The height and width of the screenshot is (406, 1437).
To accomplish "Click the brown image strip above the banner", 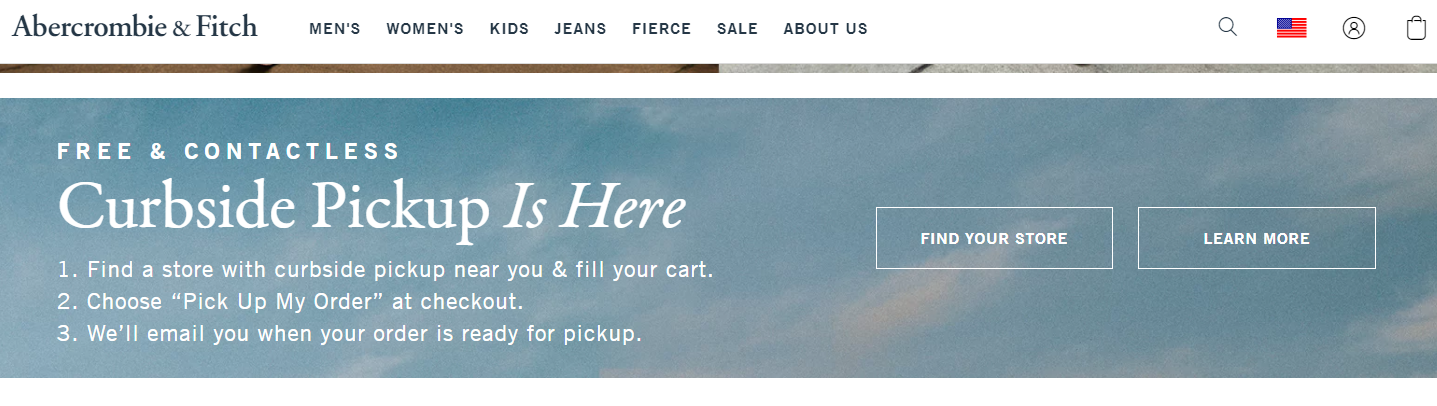I will tap(359, 68).
